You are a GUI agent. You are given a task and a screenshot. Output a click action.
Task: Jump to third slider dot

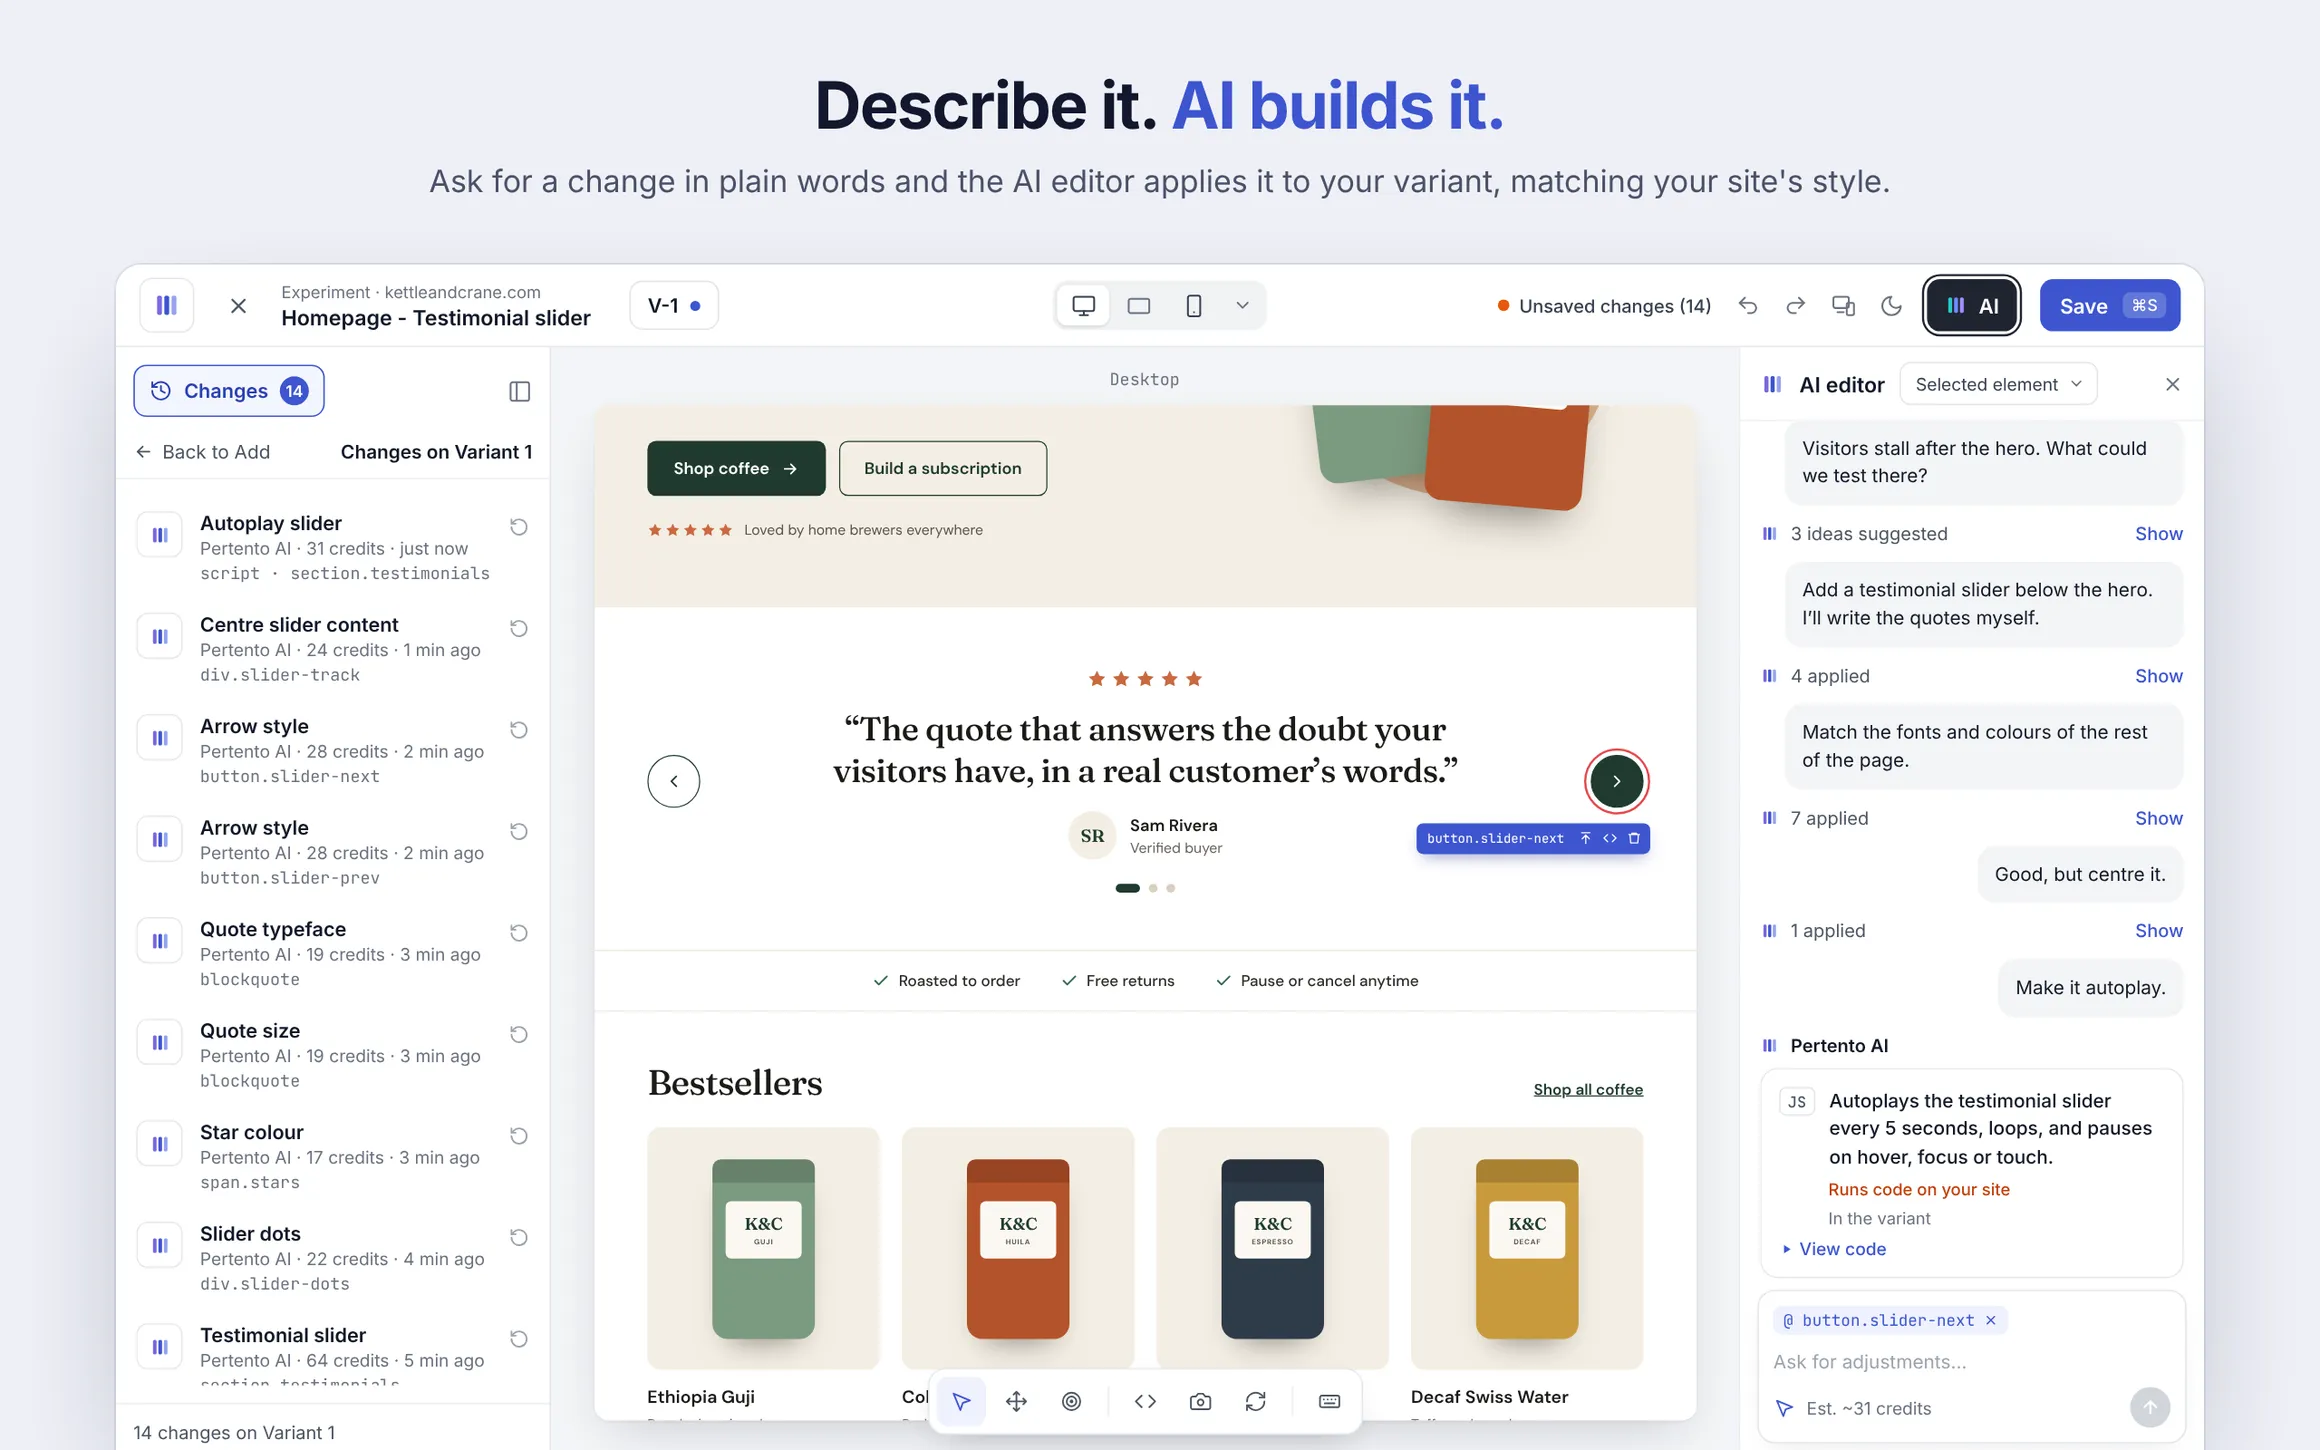point(1171,888)
